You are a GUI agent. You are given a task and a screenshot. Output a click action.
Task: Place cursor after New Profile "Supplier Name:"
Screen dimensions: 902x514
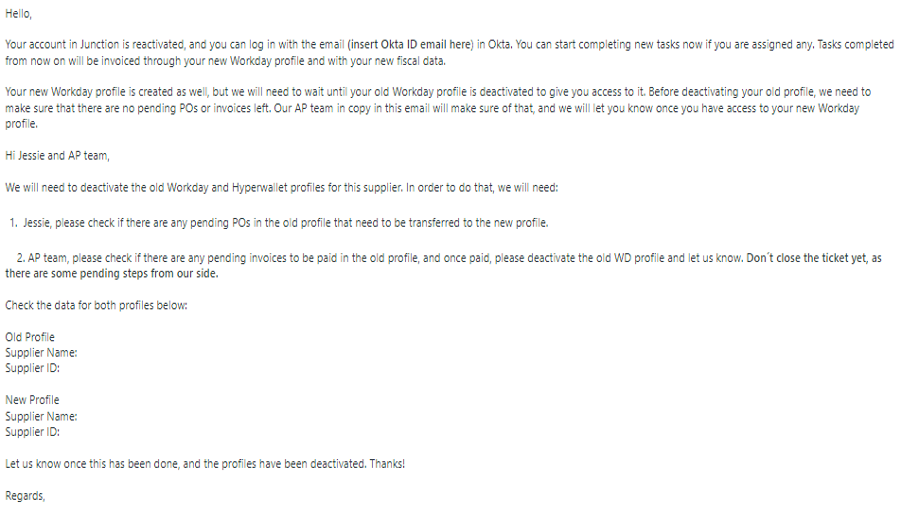point(80,416)
